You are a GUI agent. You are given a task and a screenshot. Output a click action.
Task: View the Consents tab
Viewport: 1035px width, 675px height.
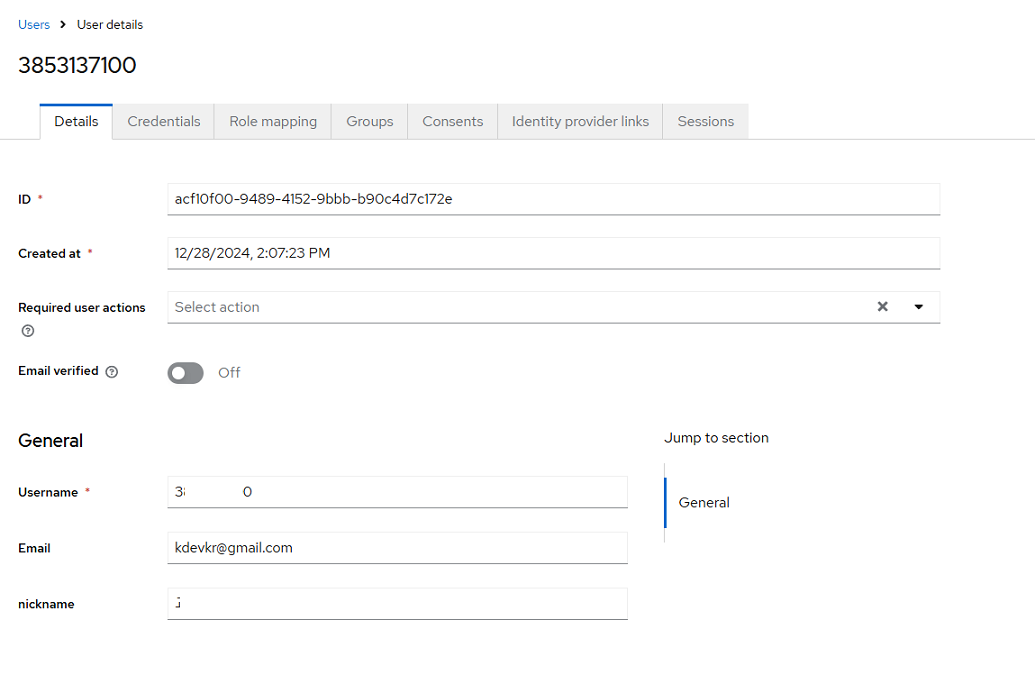point(453,121)
